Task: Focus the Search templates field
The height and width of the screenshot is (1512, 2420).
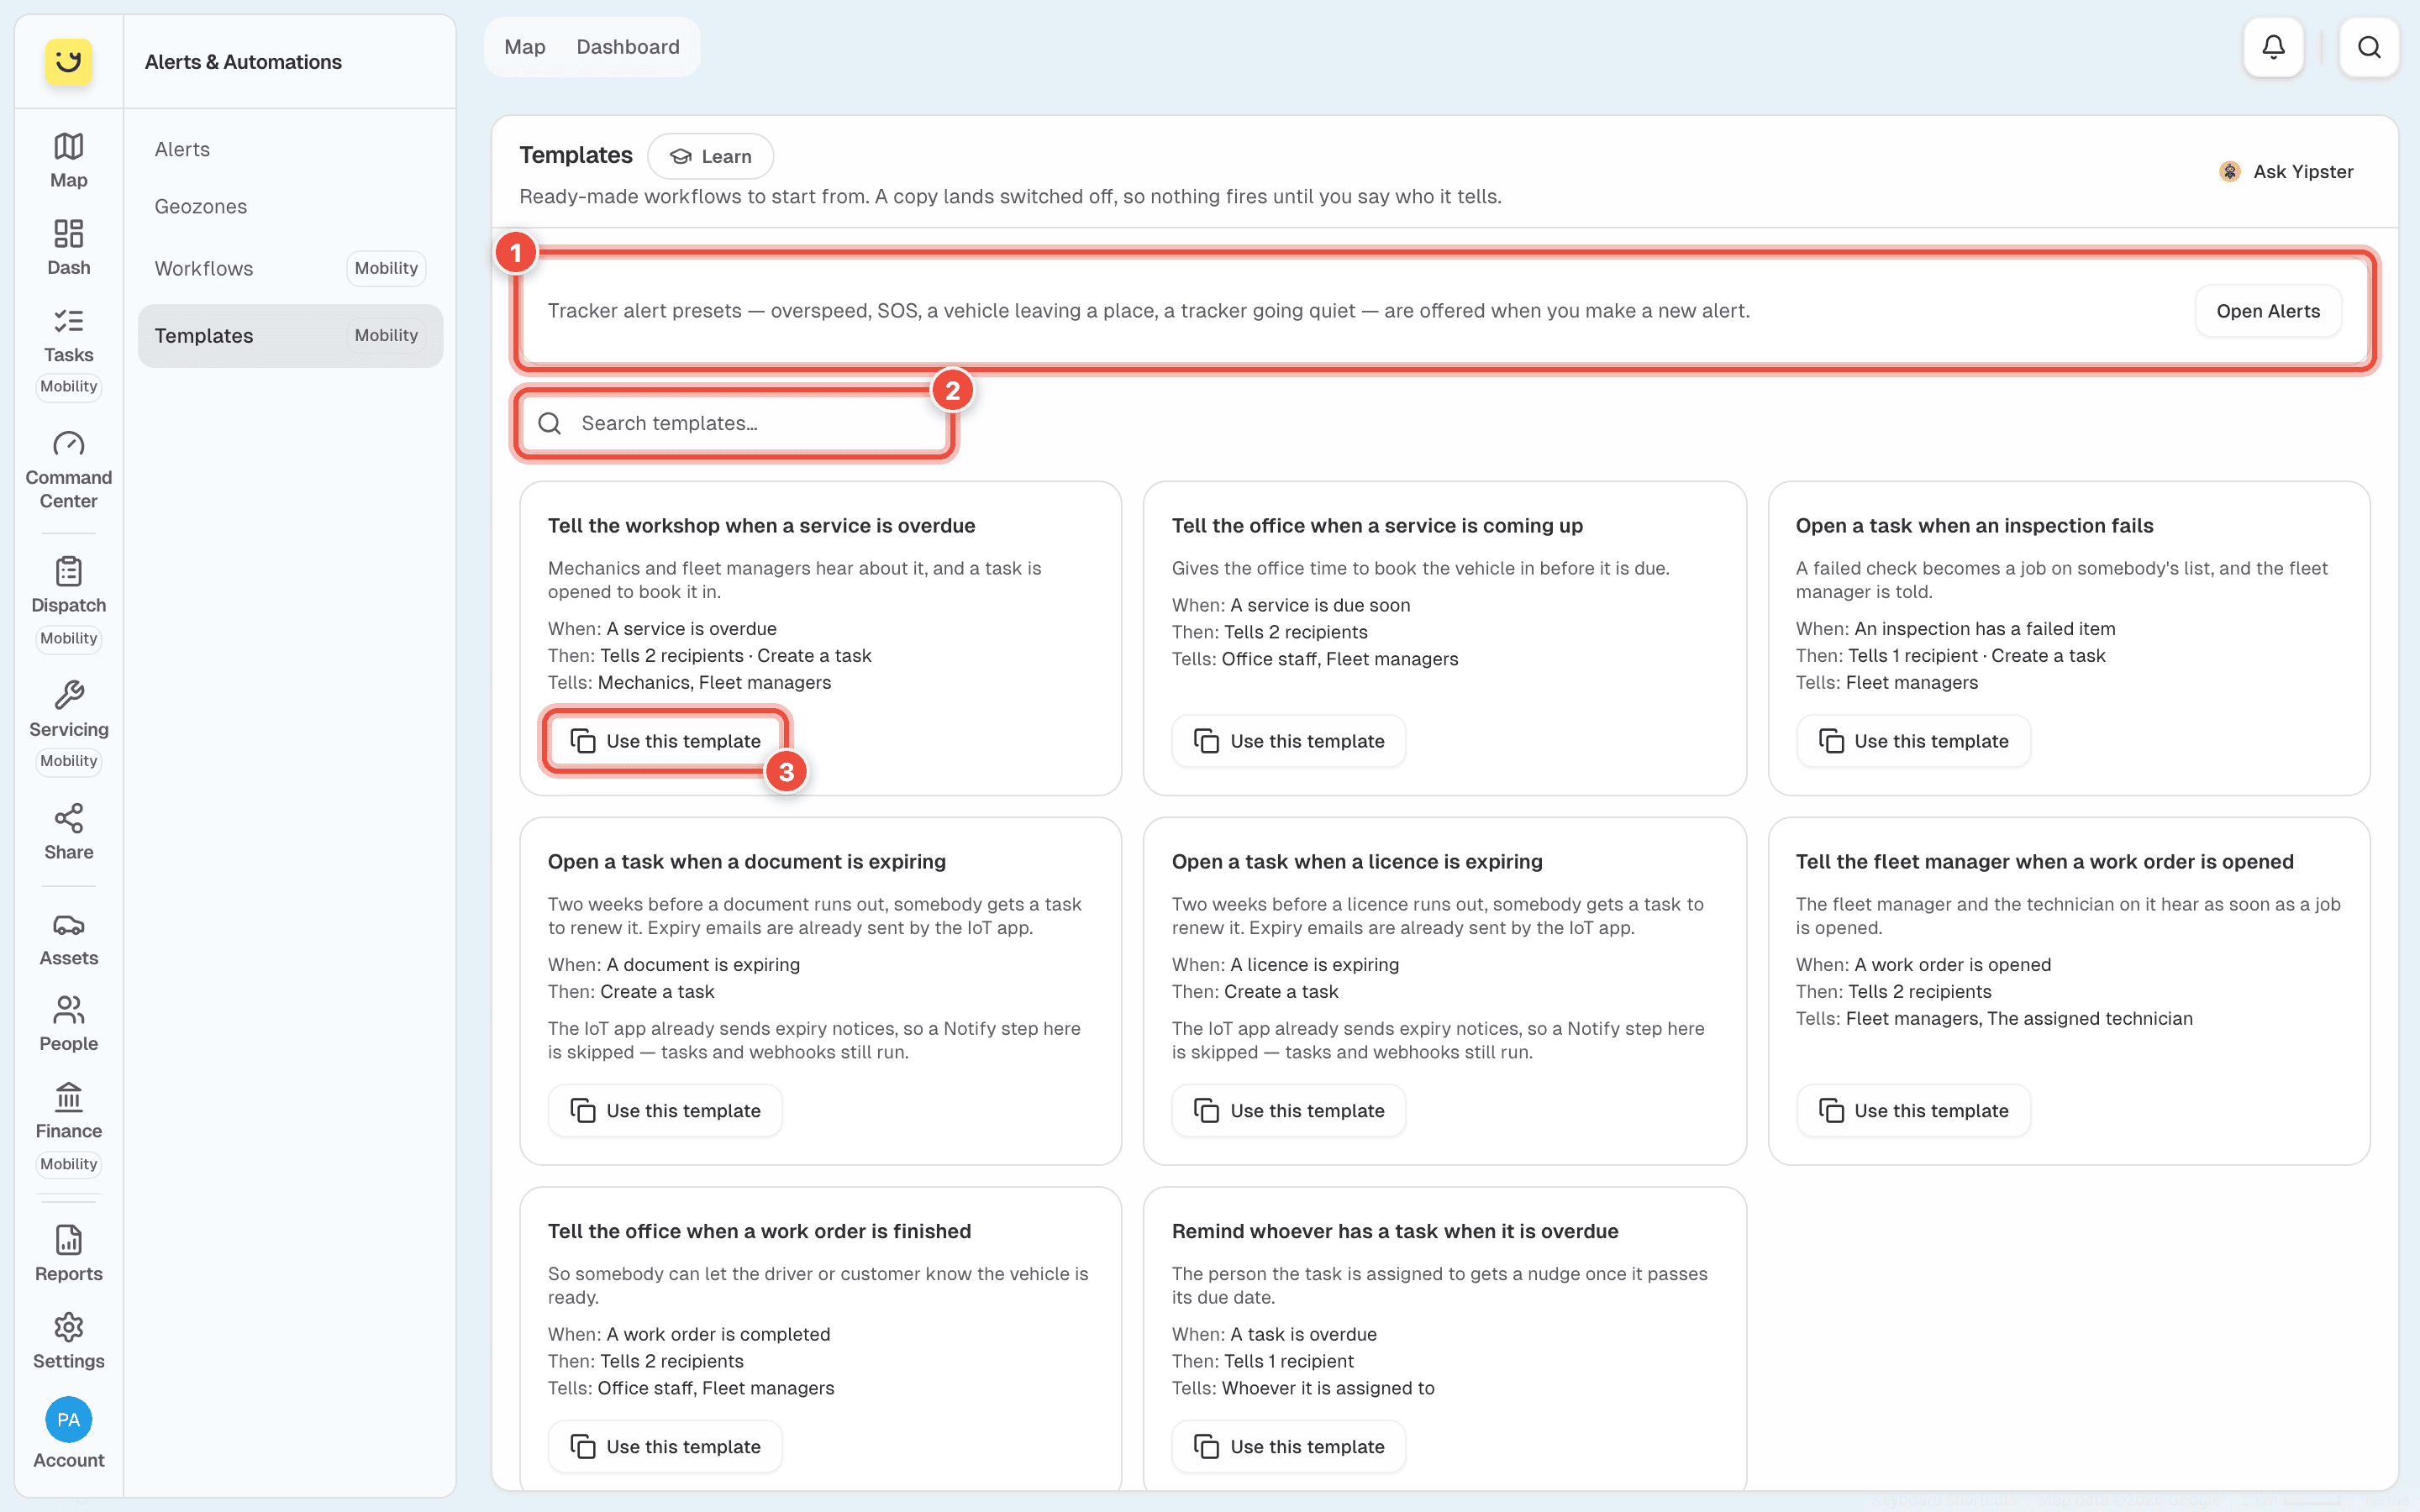Action: (x=736, y=423)
